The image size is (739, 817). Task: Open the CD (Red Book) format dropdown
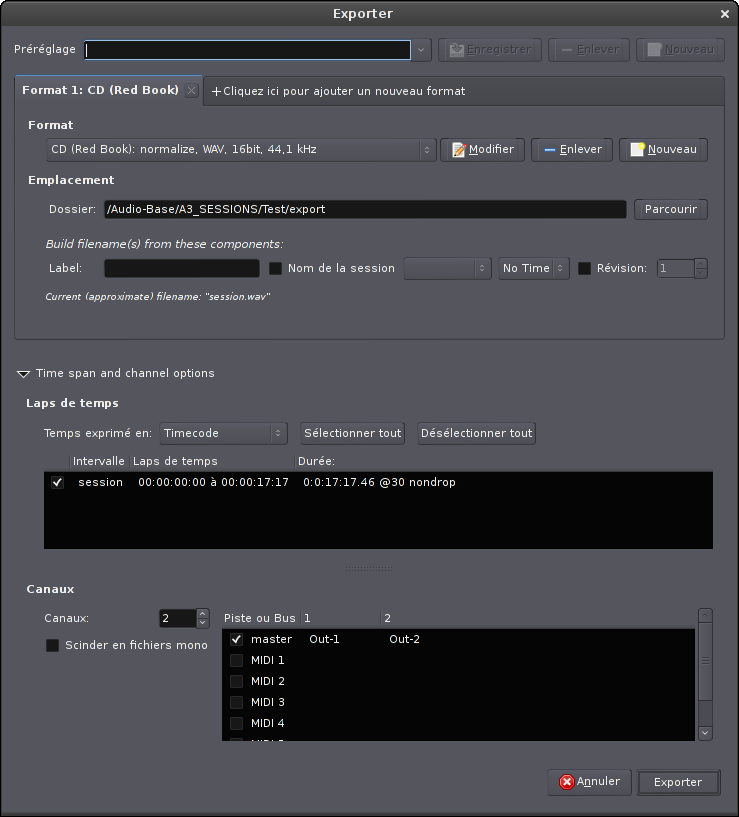pyautogui.click(x=241, y=150)
